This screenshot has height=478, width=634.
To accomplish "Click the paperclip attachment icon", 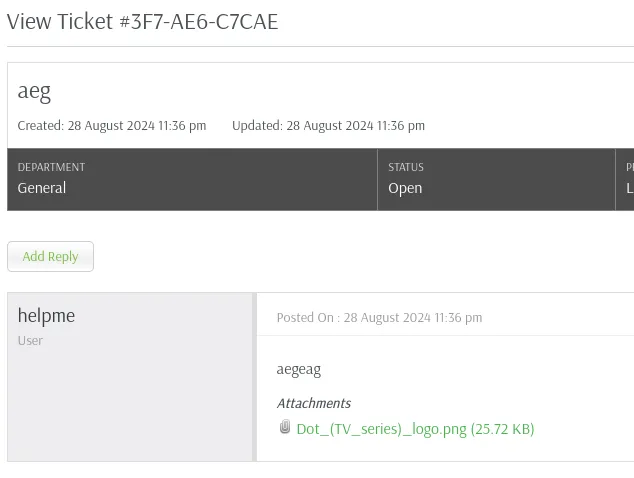I will (x=285, y=427).
